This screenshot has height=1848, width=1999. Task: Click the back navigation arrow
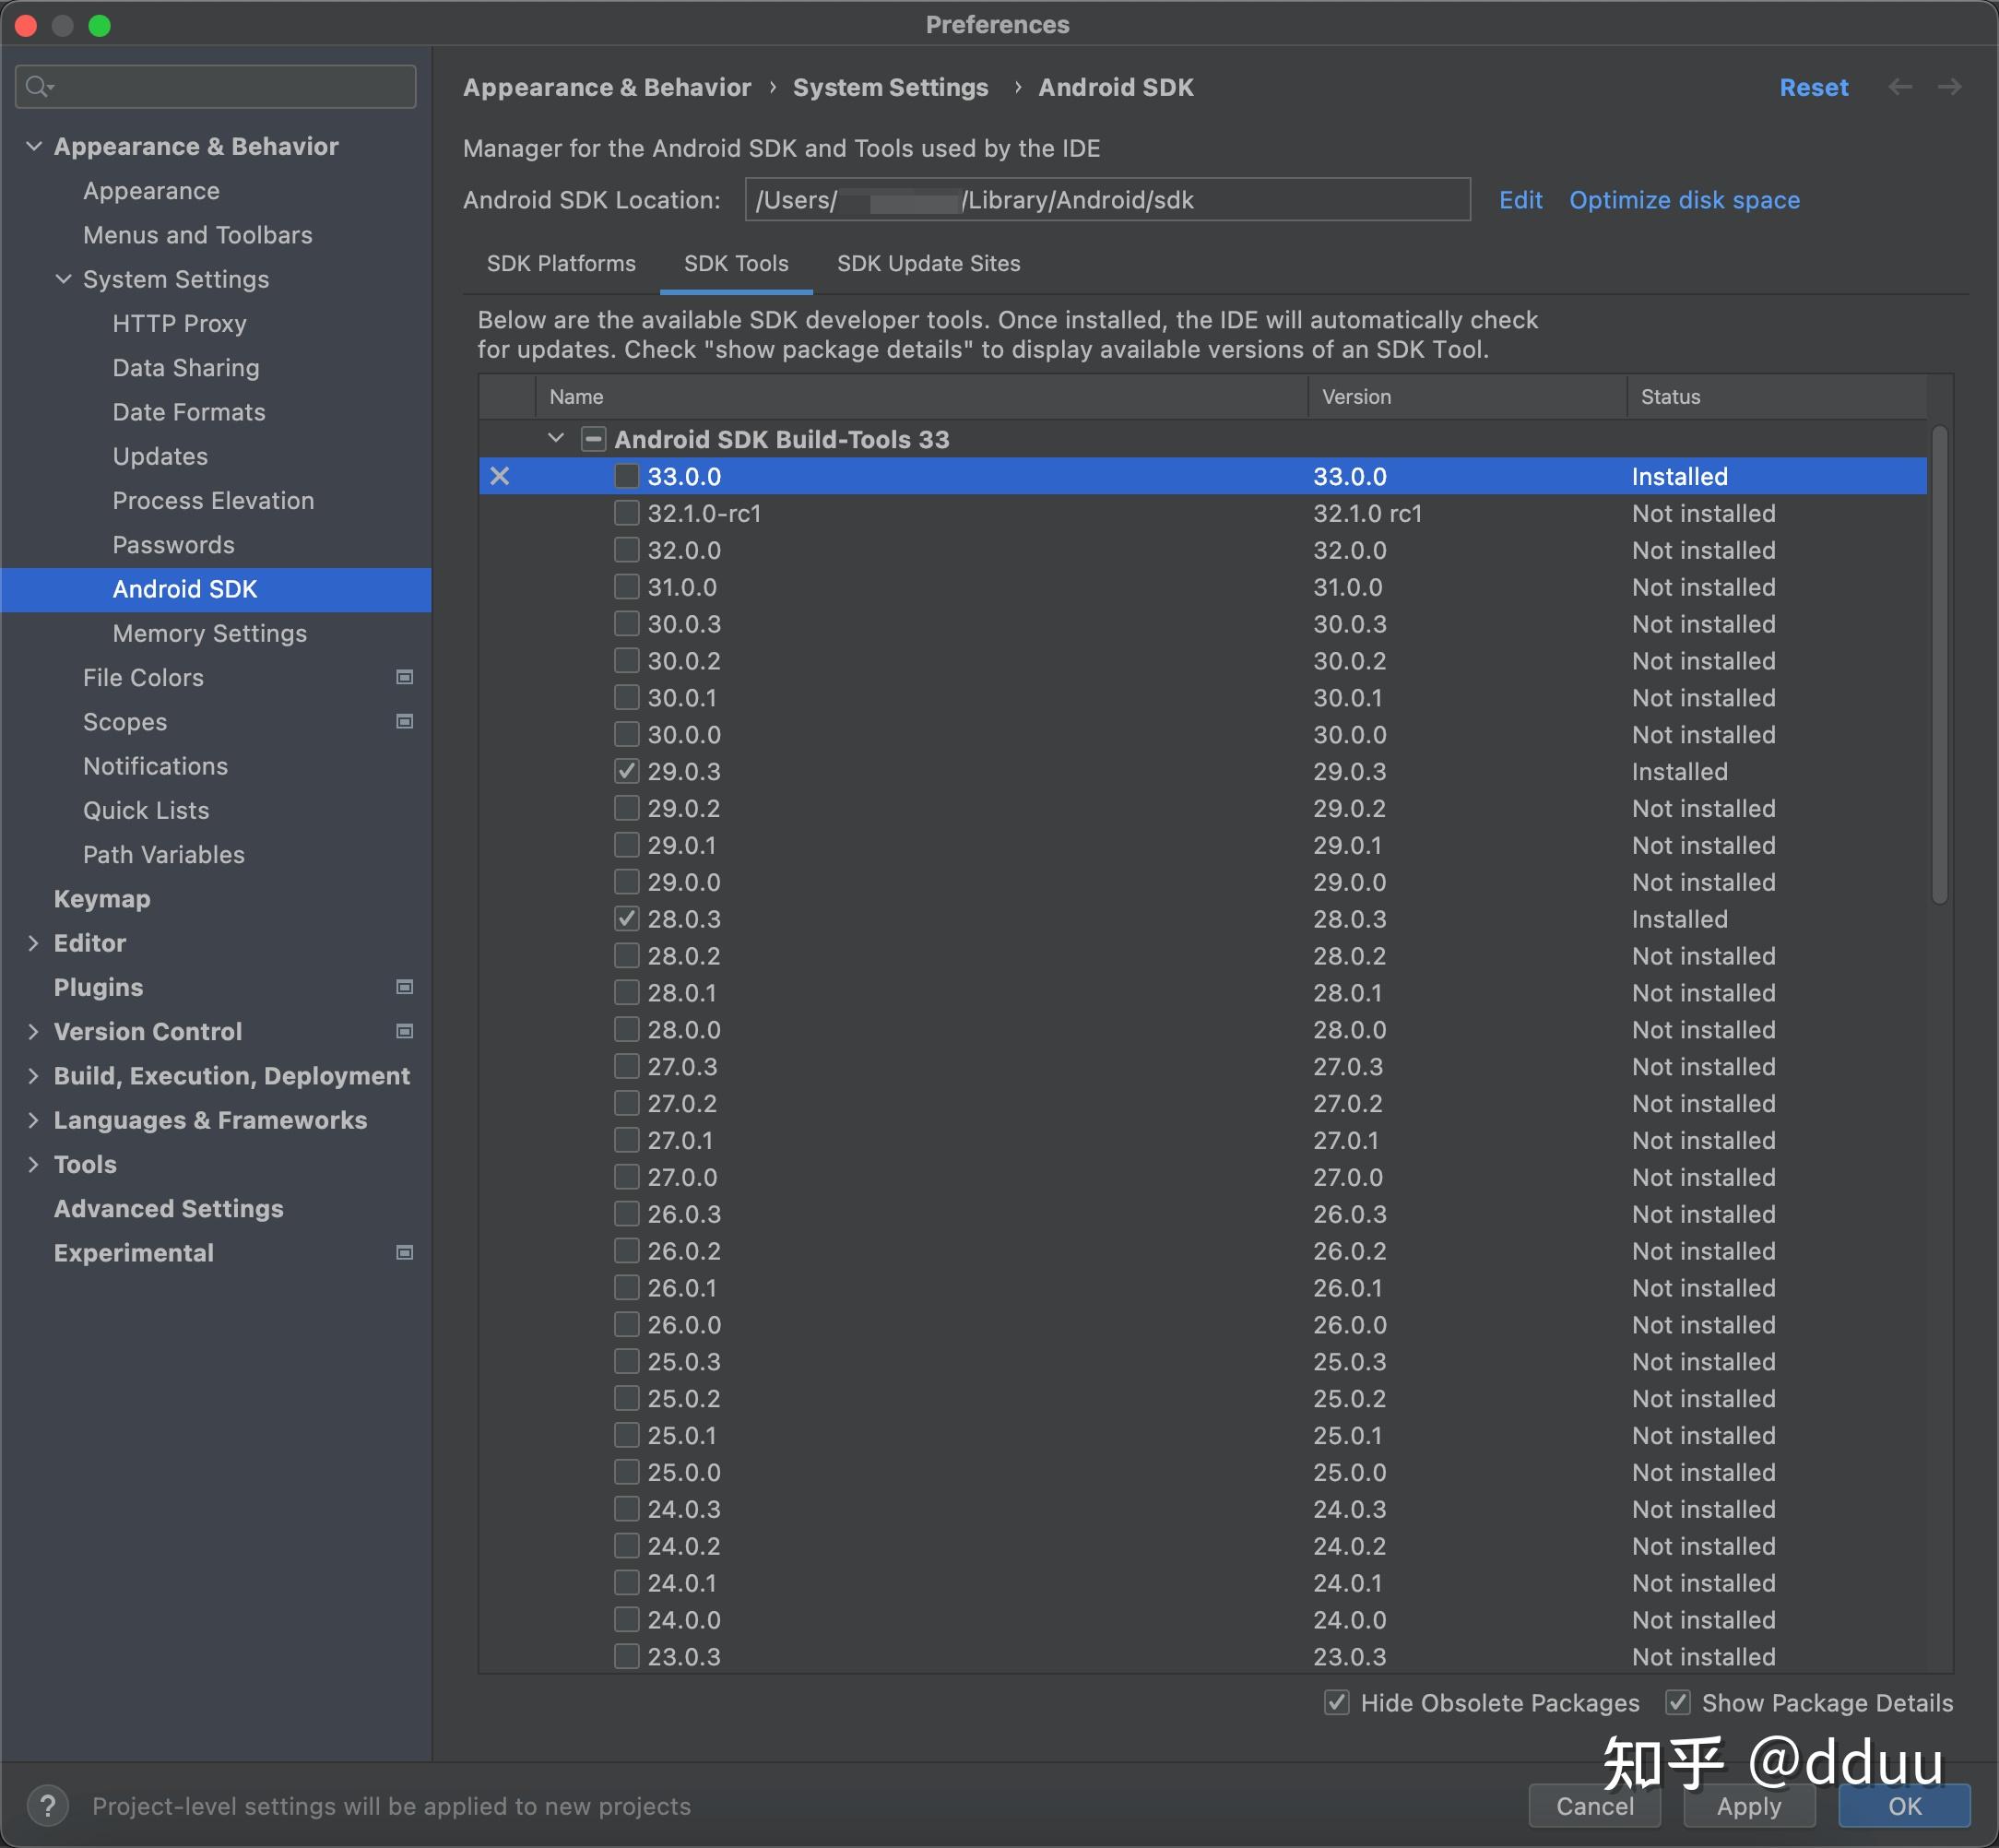pos(1900,87)
